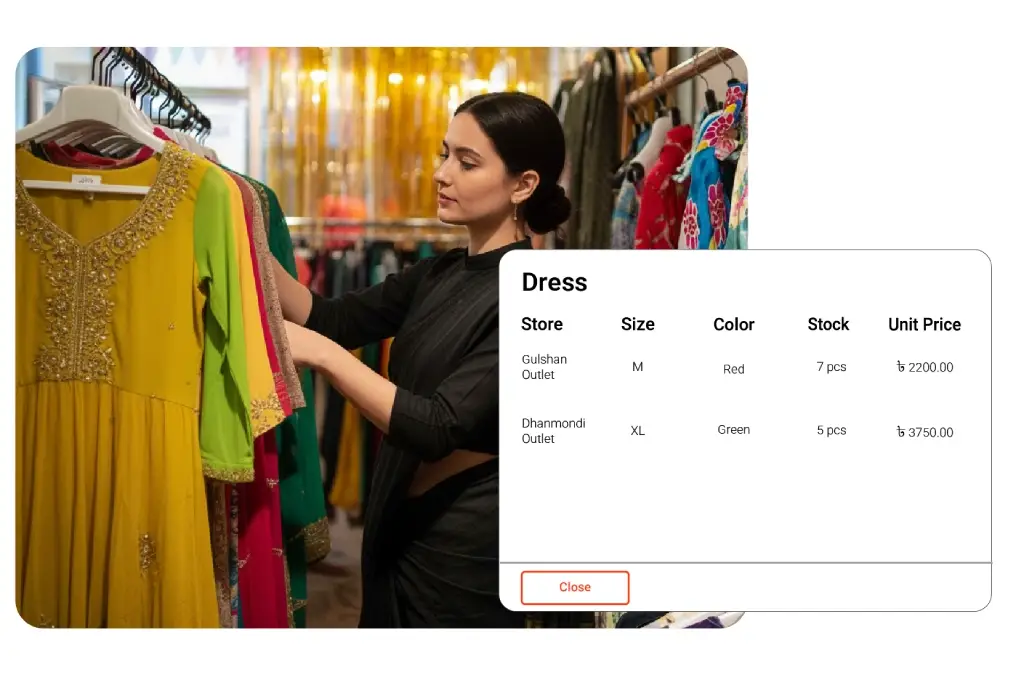
Task: Select the Dhanmondi Outlet table row
Action: click(x=740, y=430)
